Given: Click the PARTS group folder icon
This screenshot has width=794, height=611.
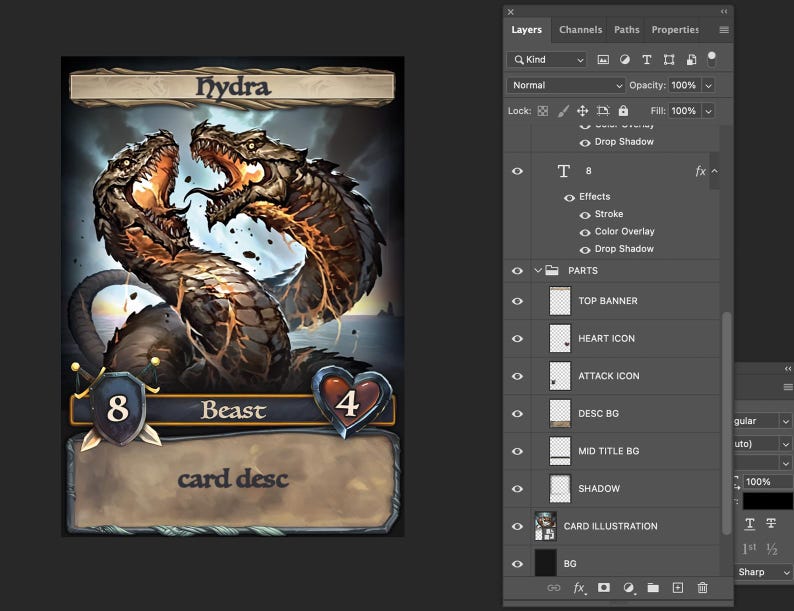Looking at the screenshot, I should 552,270.
